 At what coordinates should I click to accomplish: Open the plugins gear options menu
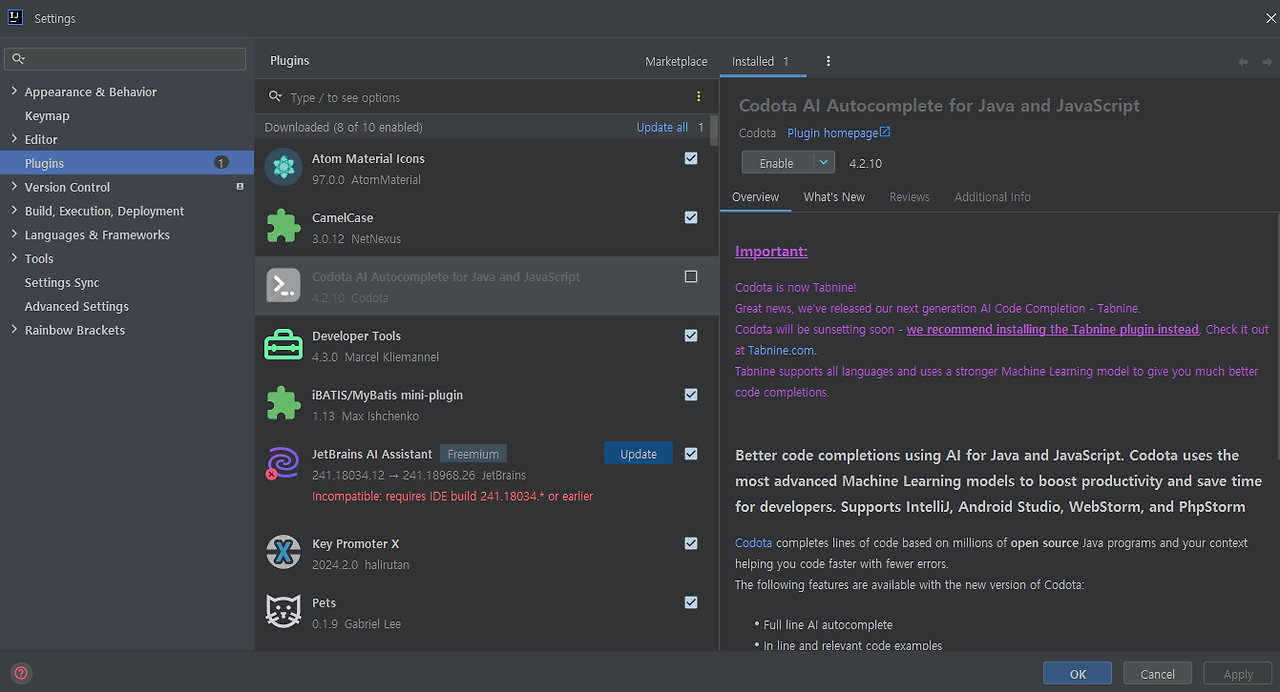pos(828,61)
